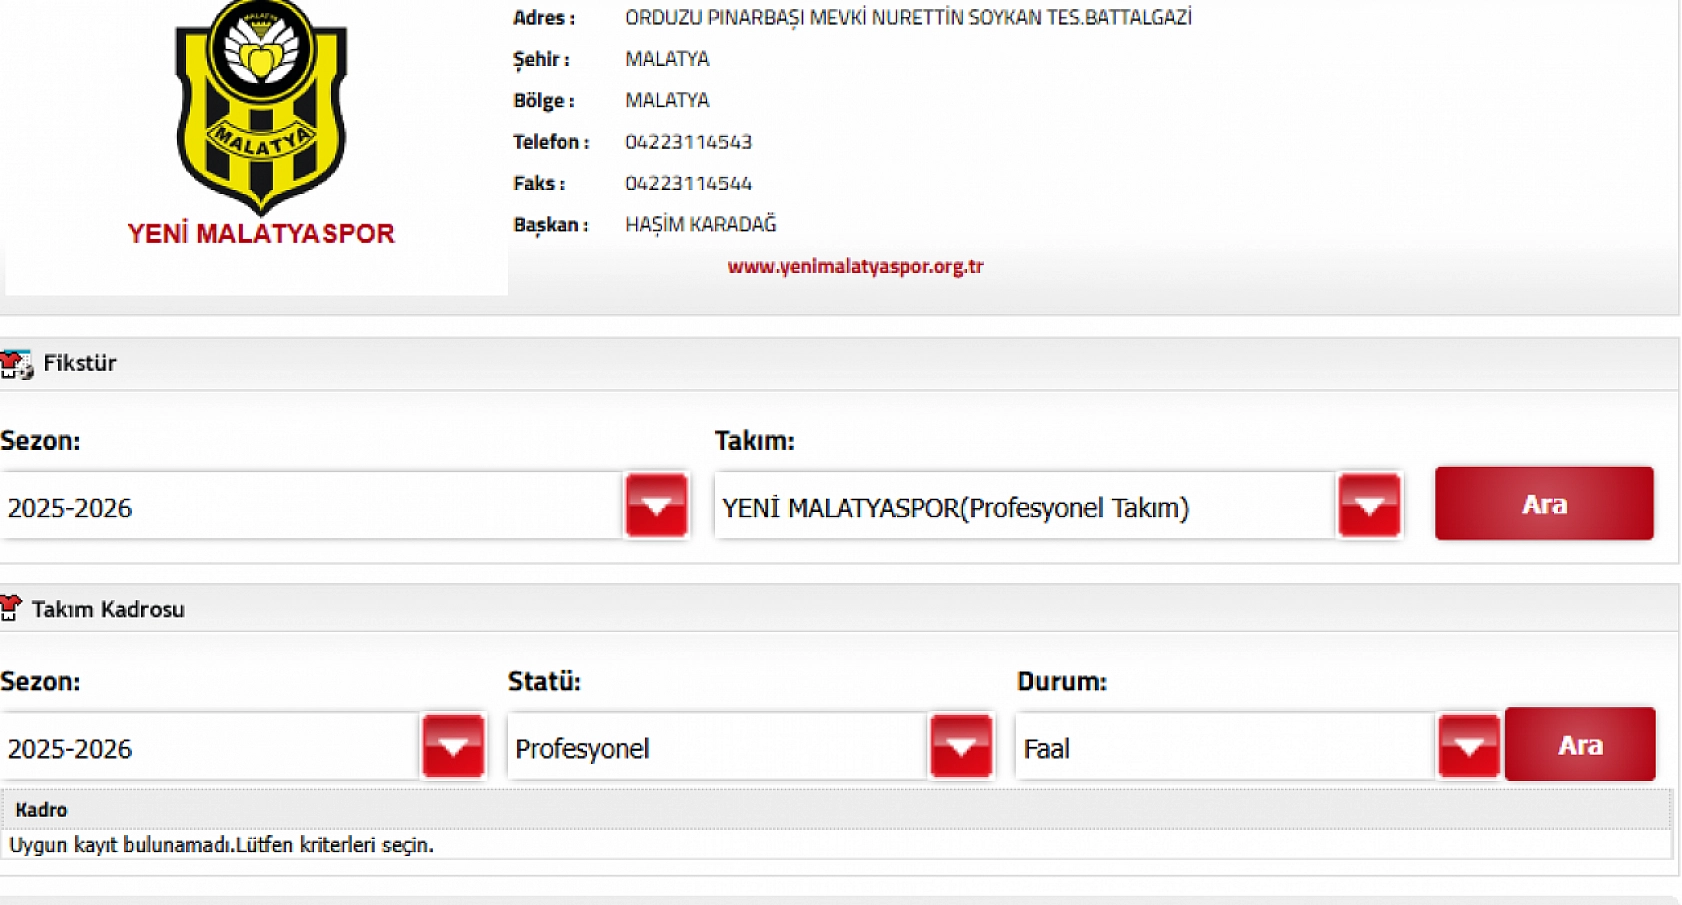Click the Ara button in Fikstür
This screenshot has width=1682, height=905.
coord(1544,504)
